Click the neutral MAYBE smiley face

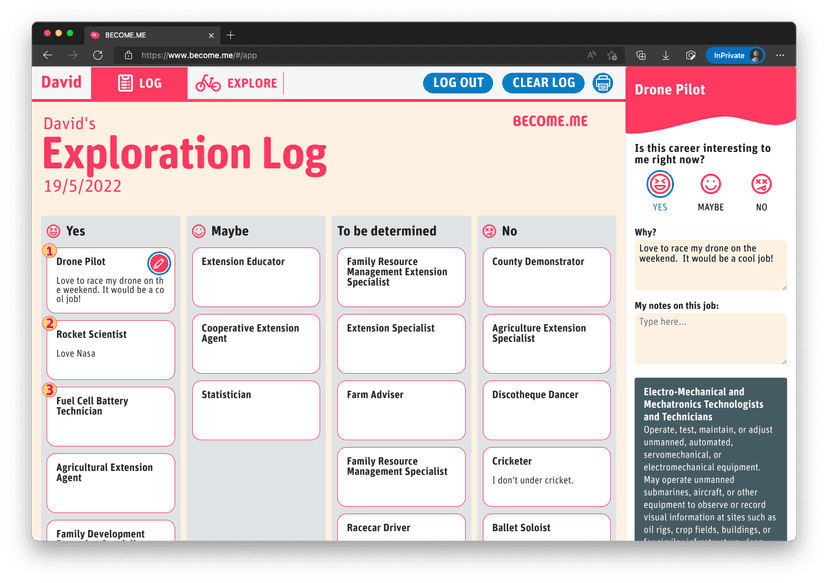click(710, 182)
